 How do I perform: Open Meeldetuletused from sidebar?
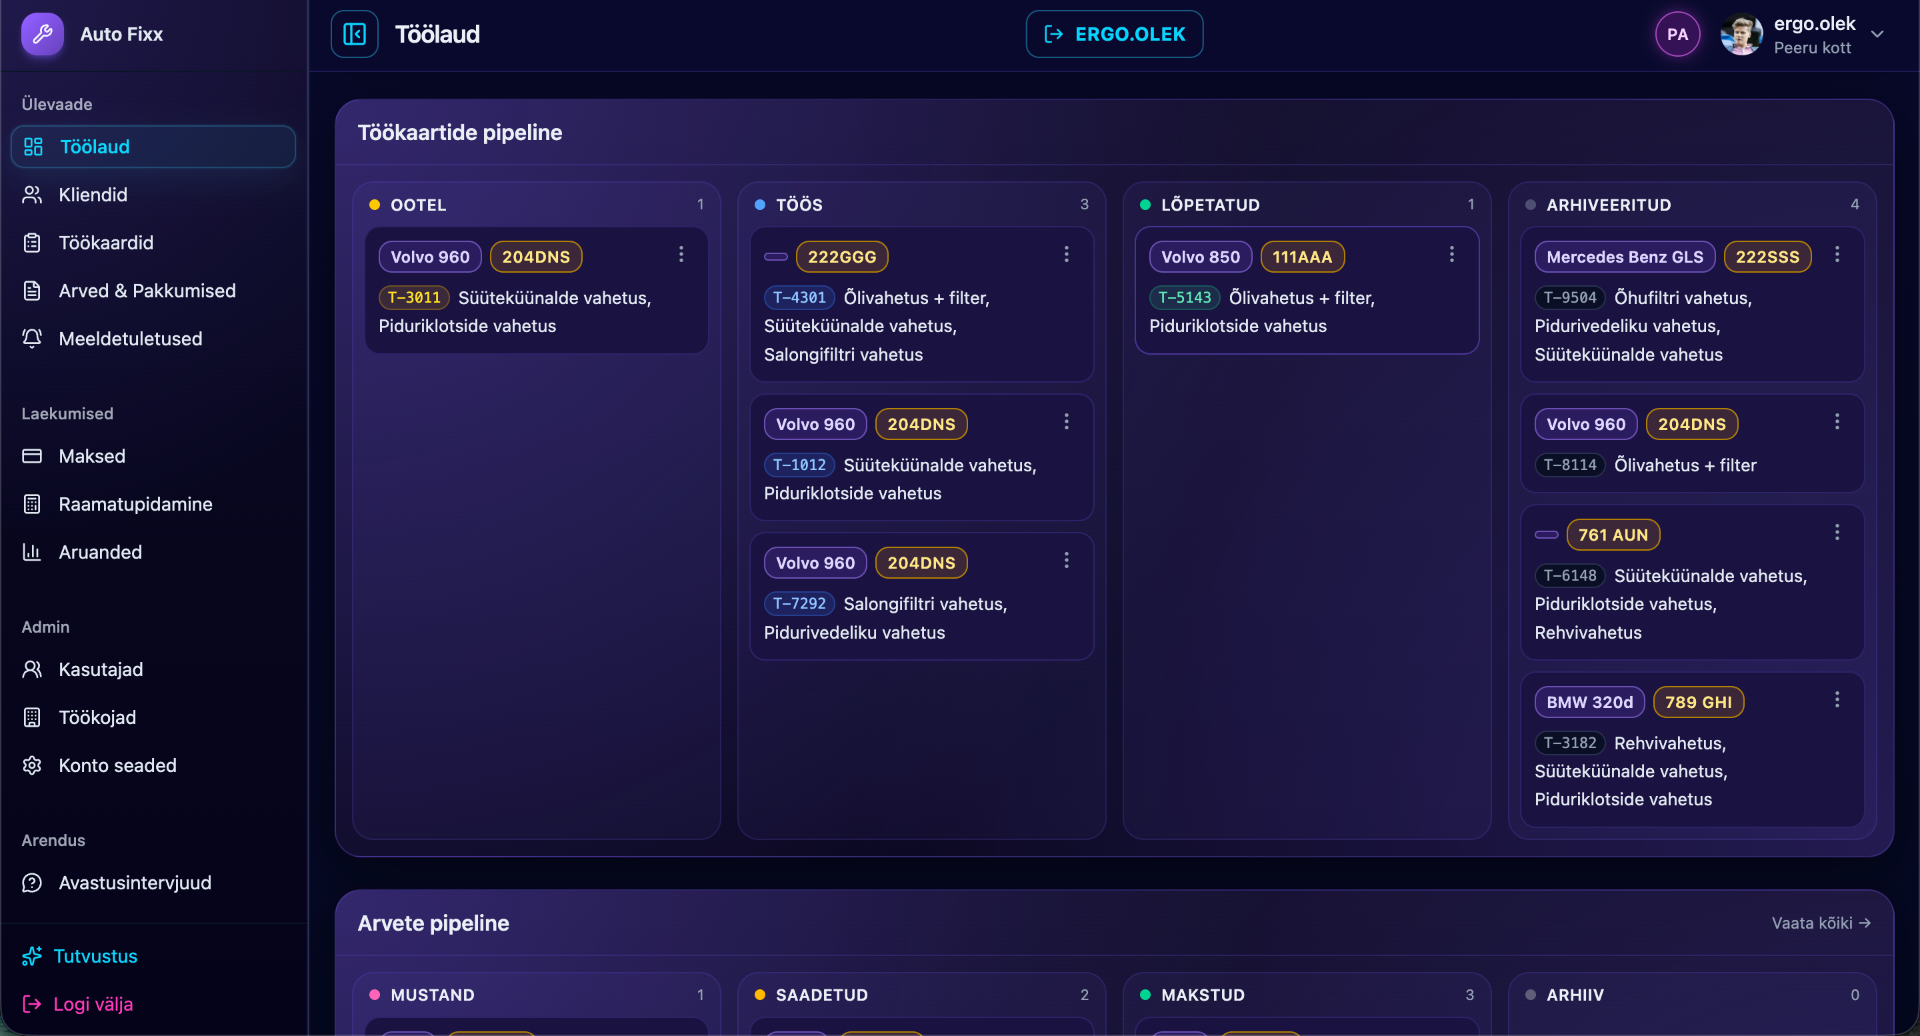coord(153,339)
